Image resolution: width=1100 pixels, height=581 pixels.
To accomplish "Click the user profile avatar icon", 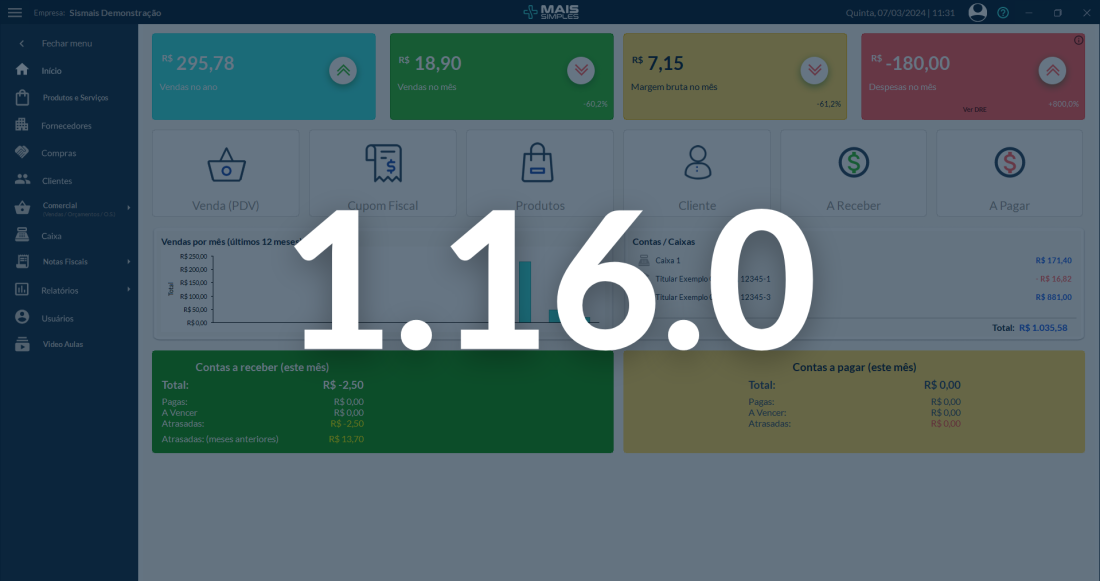I will point(977,13).
